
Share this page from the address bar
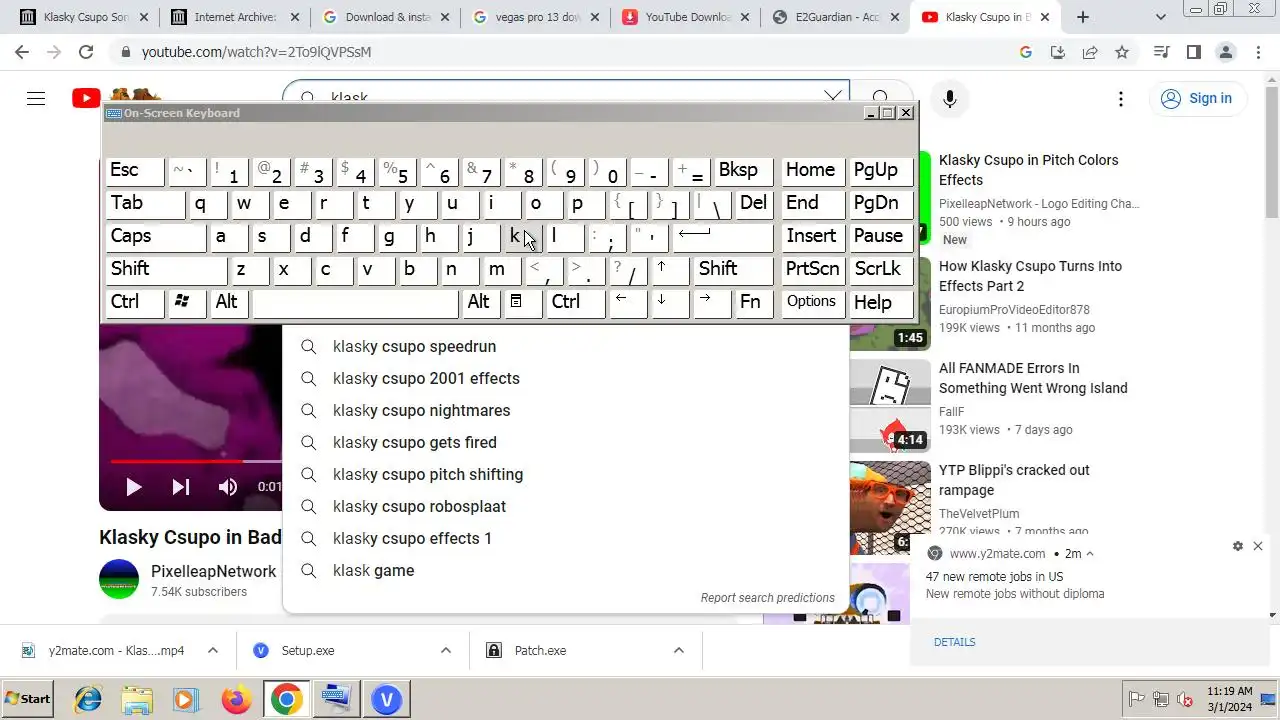[x=1090, y=52]
